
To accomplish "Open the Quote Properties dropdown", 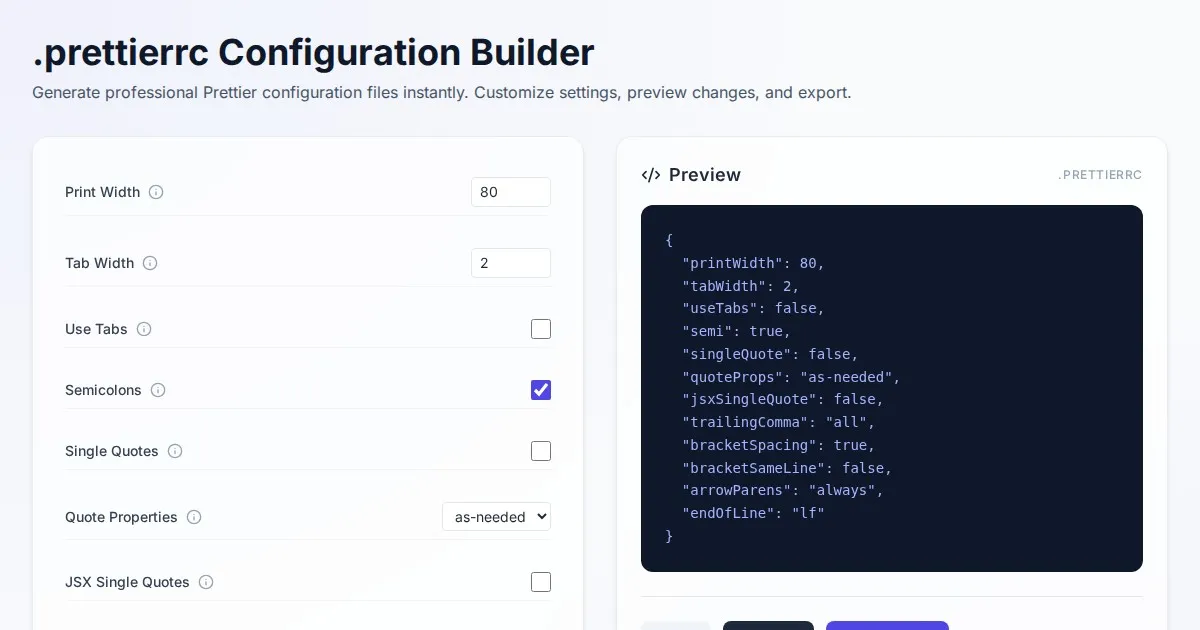I will pyautogui.click(x=496, y=517).
